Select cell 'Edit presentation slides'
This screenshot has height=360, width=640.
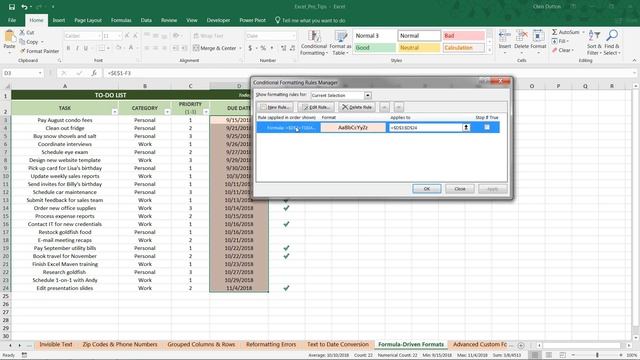coord(65,288)
